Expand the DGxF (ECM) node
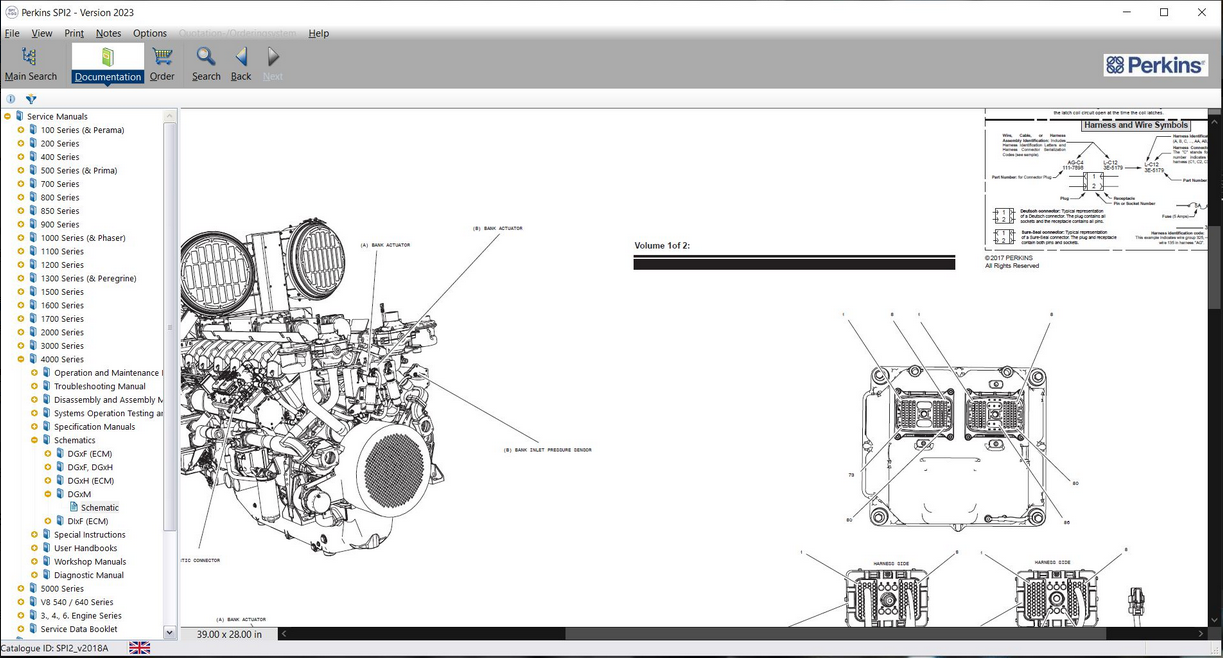The width and height of the screenshot is (1223, 658). (47, 454)
